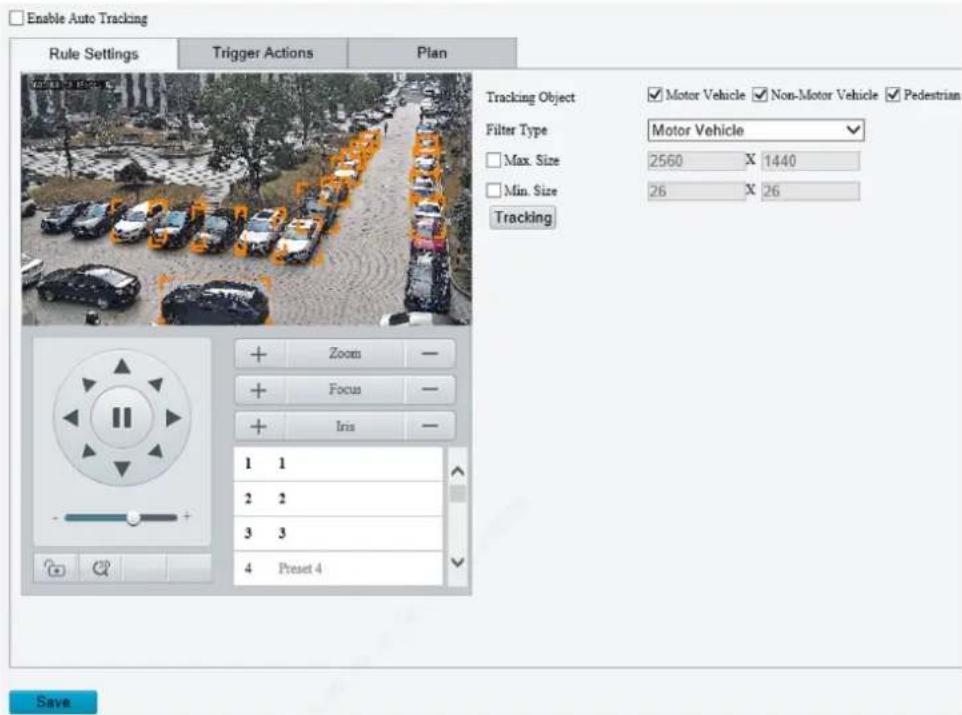962x715 pixels.
Task: Switch to the Plan tab
Action: [x=432, y=53]
